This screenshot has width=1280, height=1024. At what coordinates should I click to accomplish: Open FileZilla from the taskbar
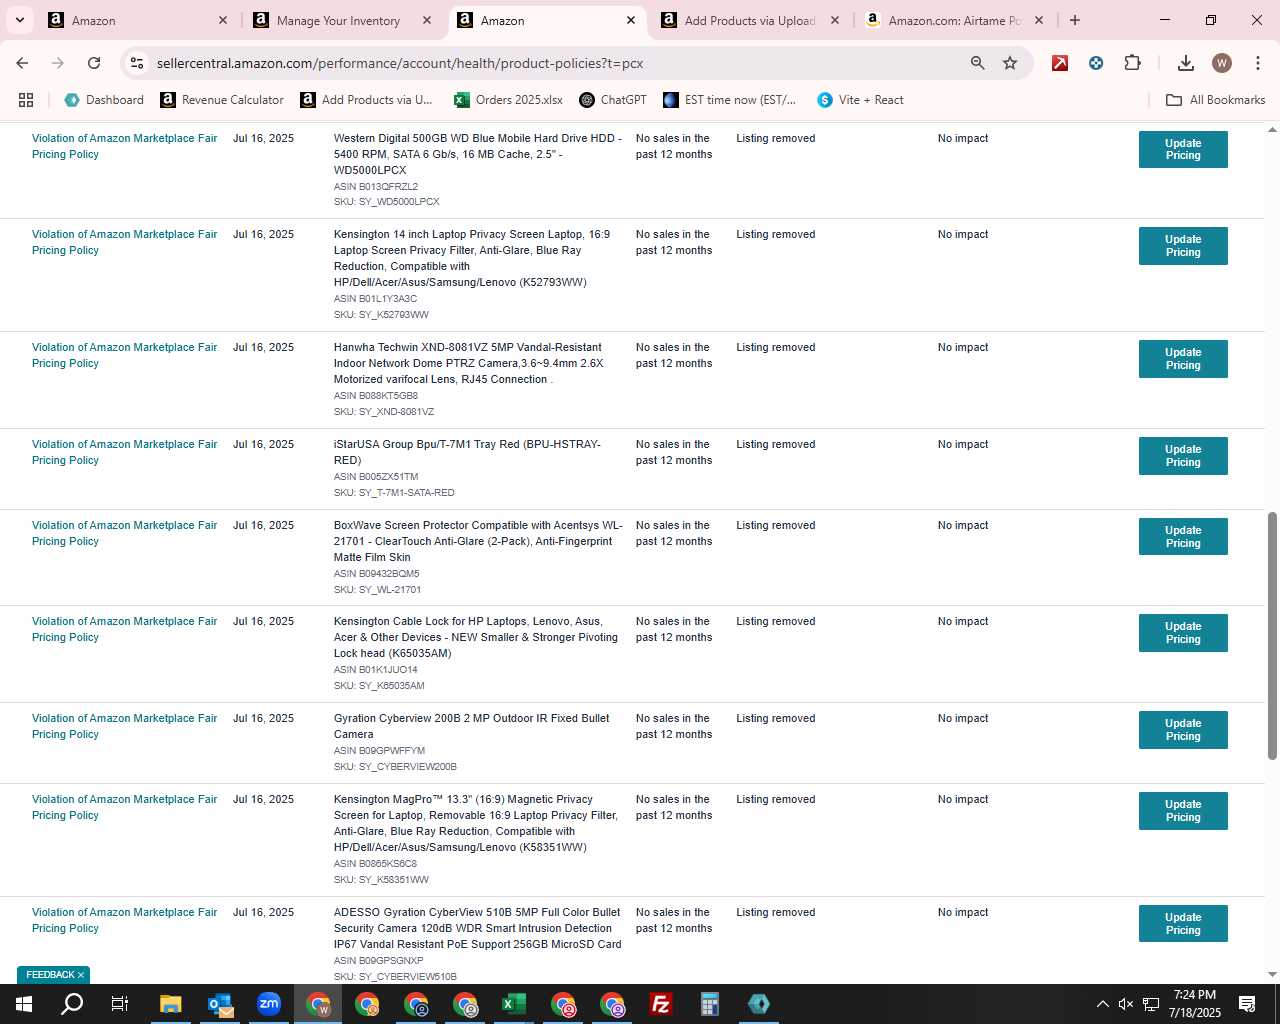point(661,1004)
